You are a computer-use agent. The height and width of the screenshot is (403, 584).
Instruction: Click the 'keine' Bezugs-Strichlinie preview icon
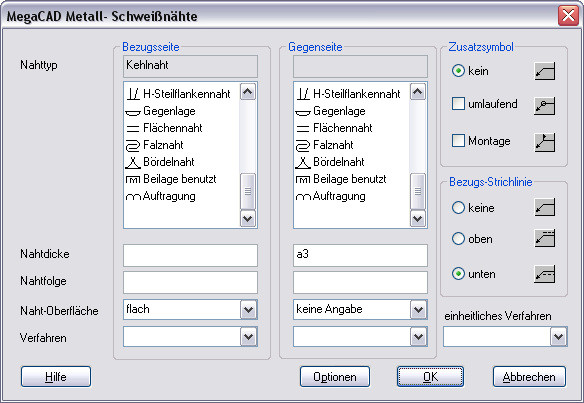click(x=545, y=207)
